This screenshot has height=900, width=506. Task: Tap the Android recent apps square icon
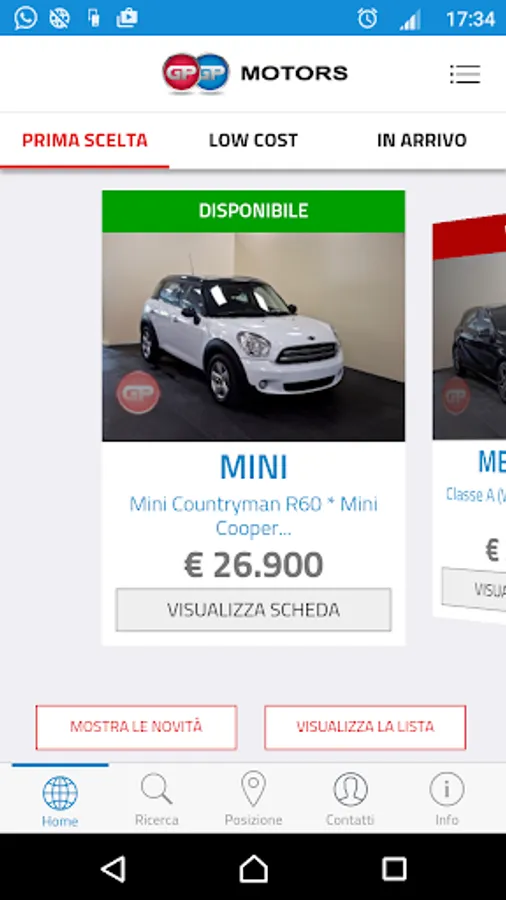pyautogui.click(x=394, y=868)
